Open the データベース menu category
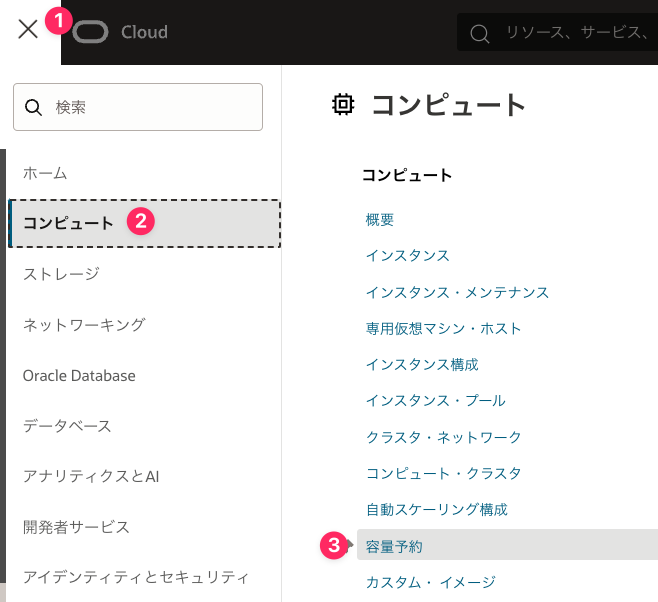Image resolution: width=658 pixels, height=602 pixels. point(67,426)
